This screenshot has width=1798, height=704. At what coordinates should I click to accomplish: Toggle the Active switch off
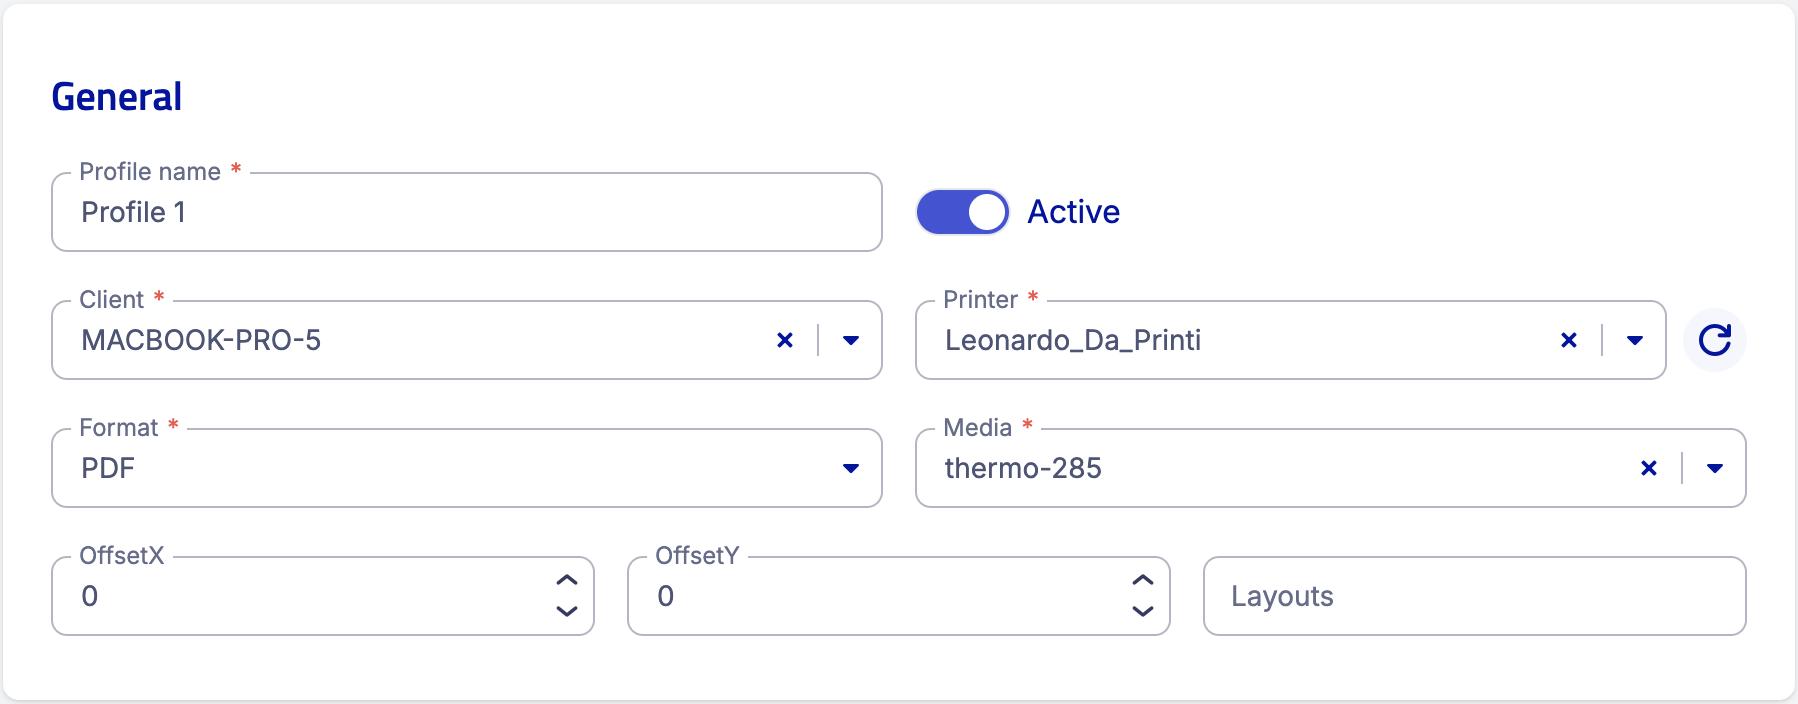[963, 212]
